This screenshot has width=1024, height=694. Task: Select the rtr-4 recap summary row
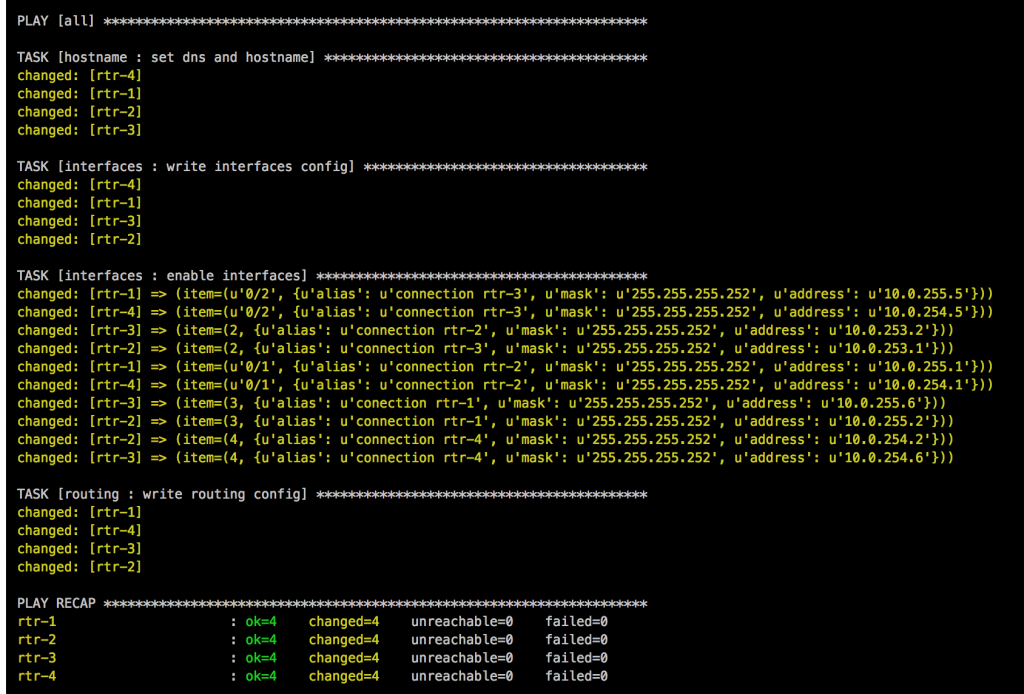[x=300, y=675]
